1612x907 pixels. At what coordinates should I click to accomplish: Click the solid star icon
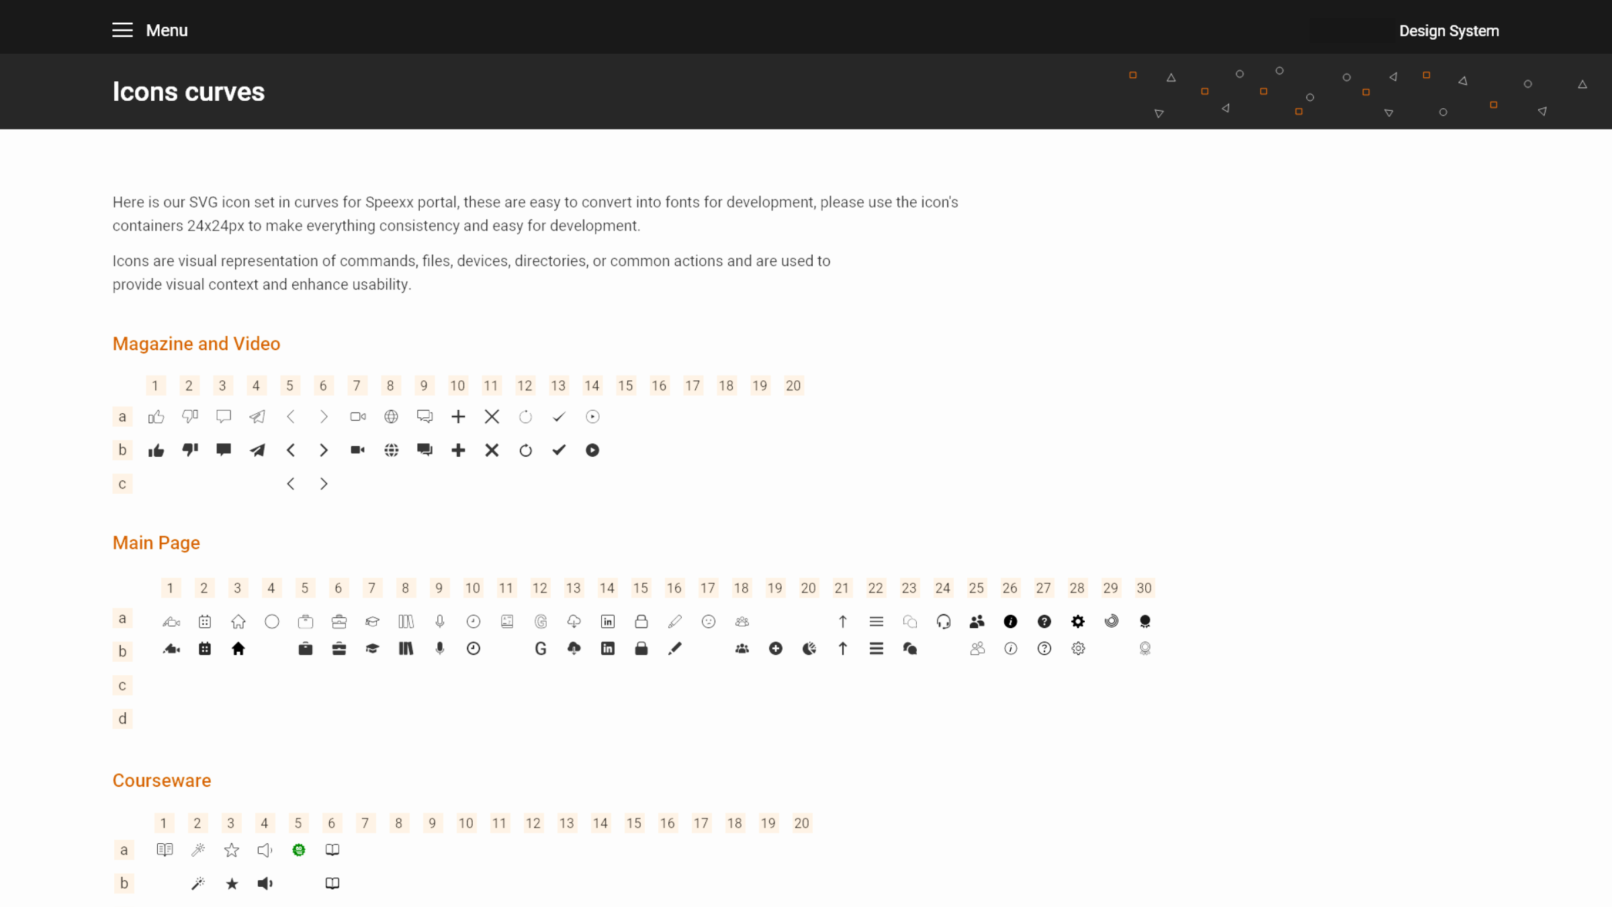pos(232,884)
